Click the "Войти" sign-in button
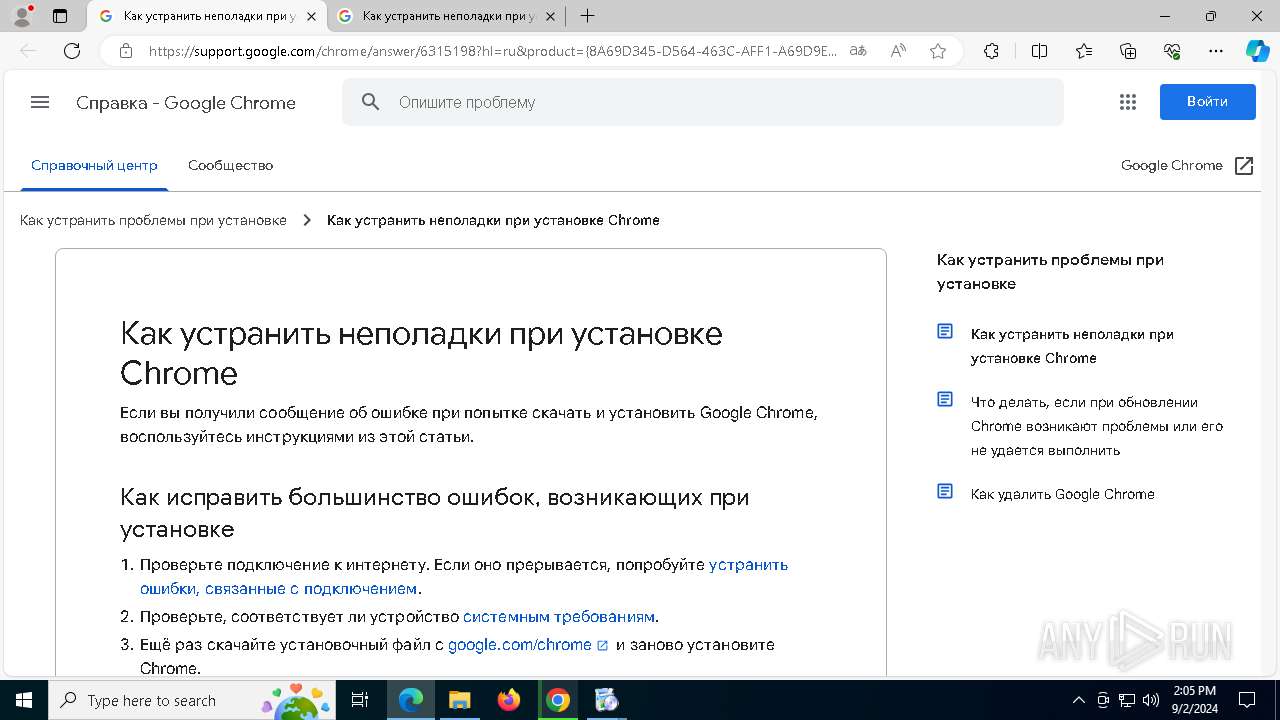The height and width of the screenshot is (720, 1280). (x=1207, y=102)
